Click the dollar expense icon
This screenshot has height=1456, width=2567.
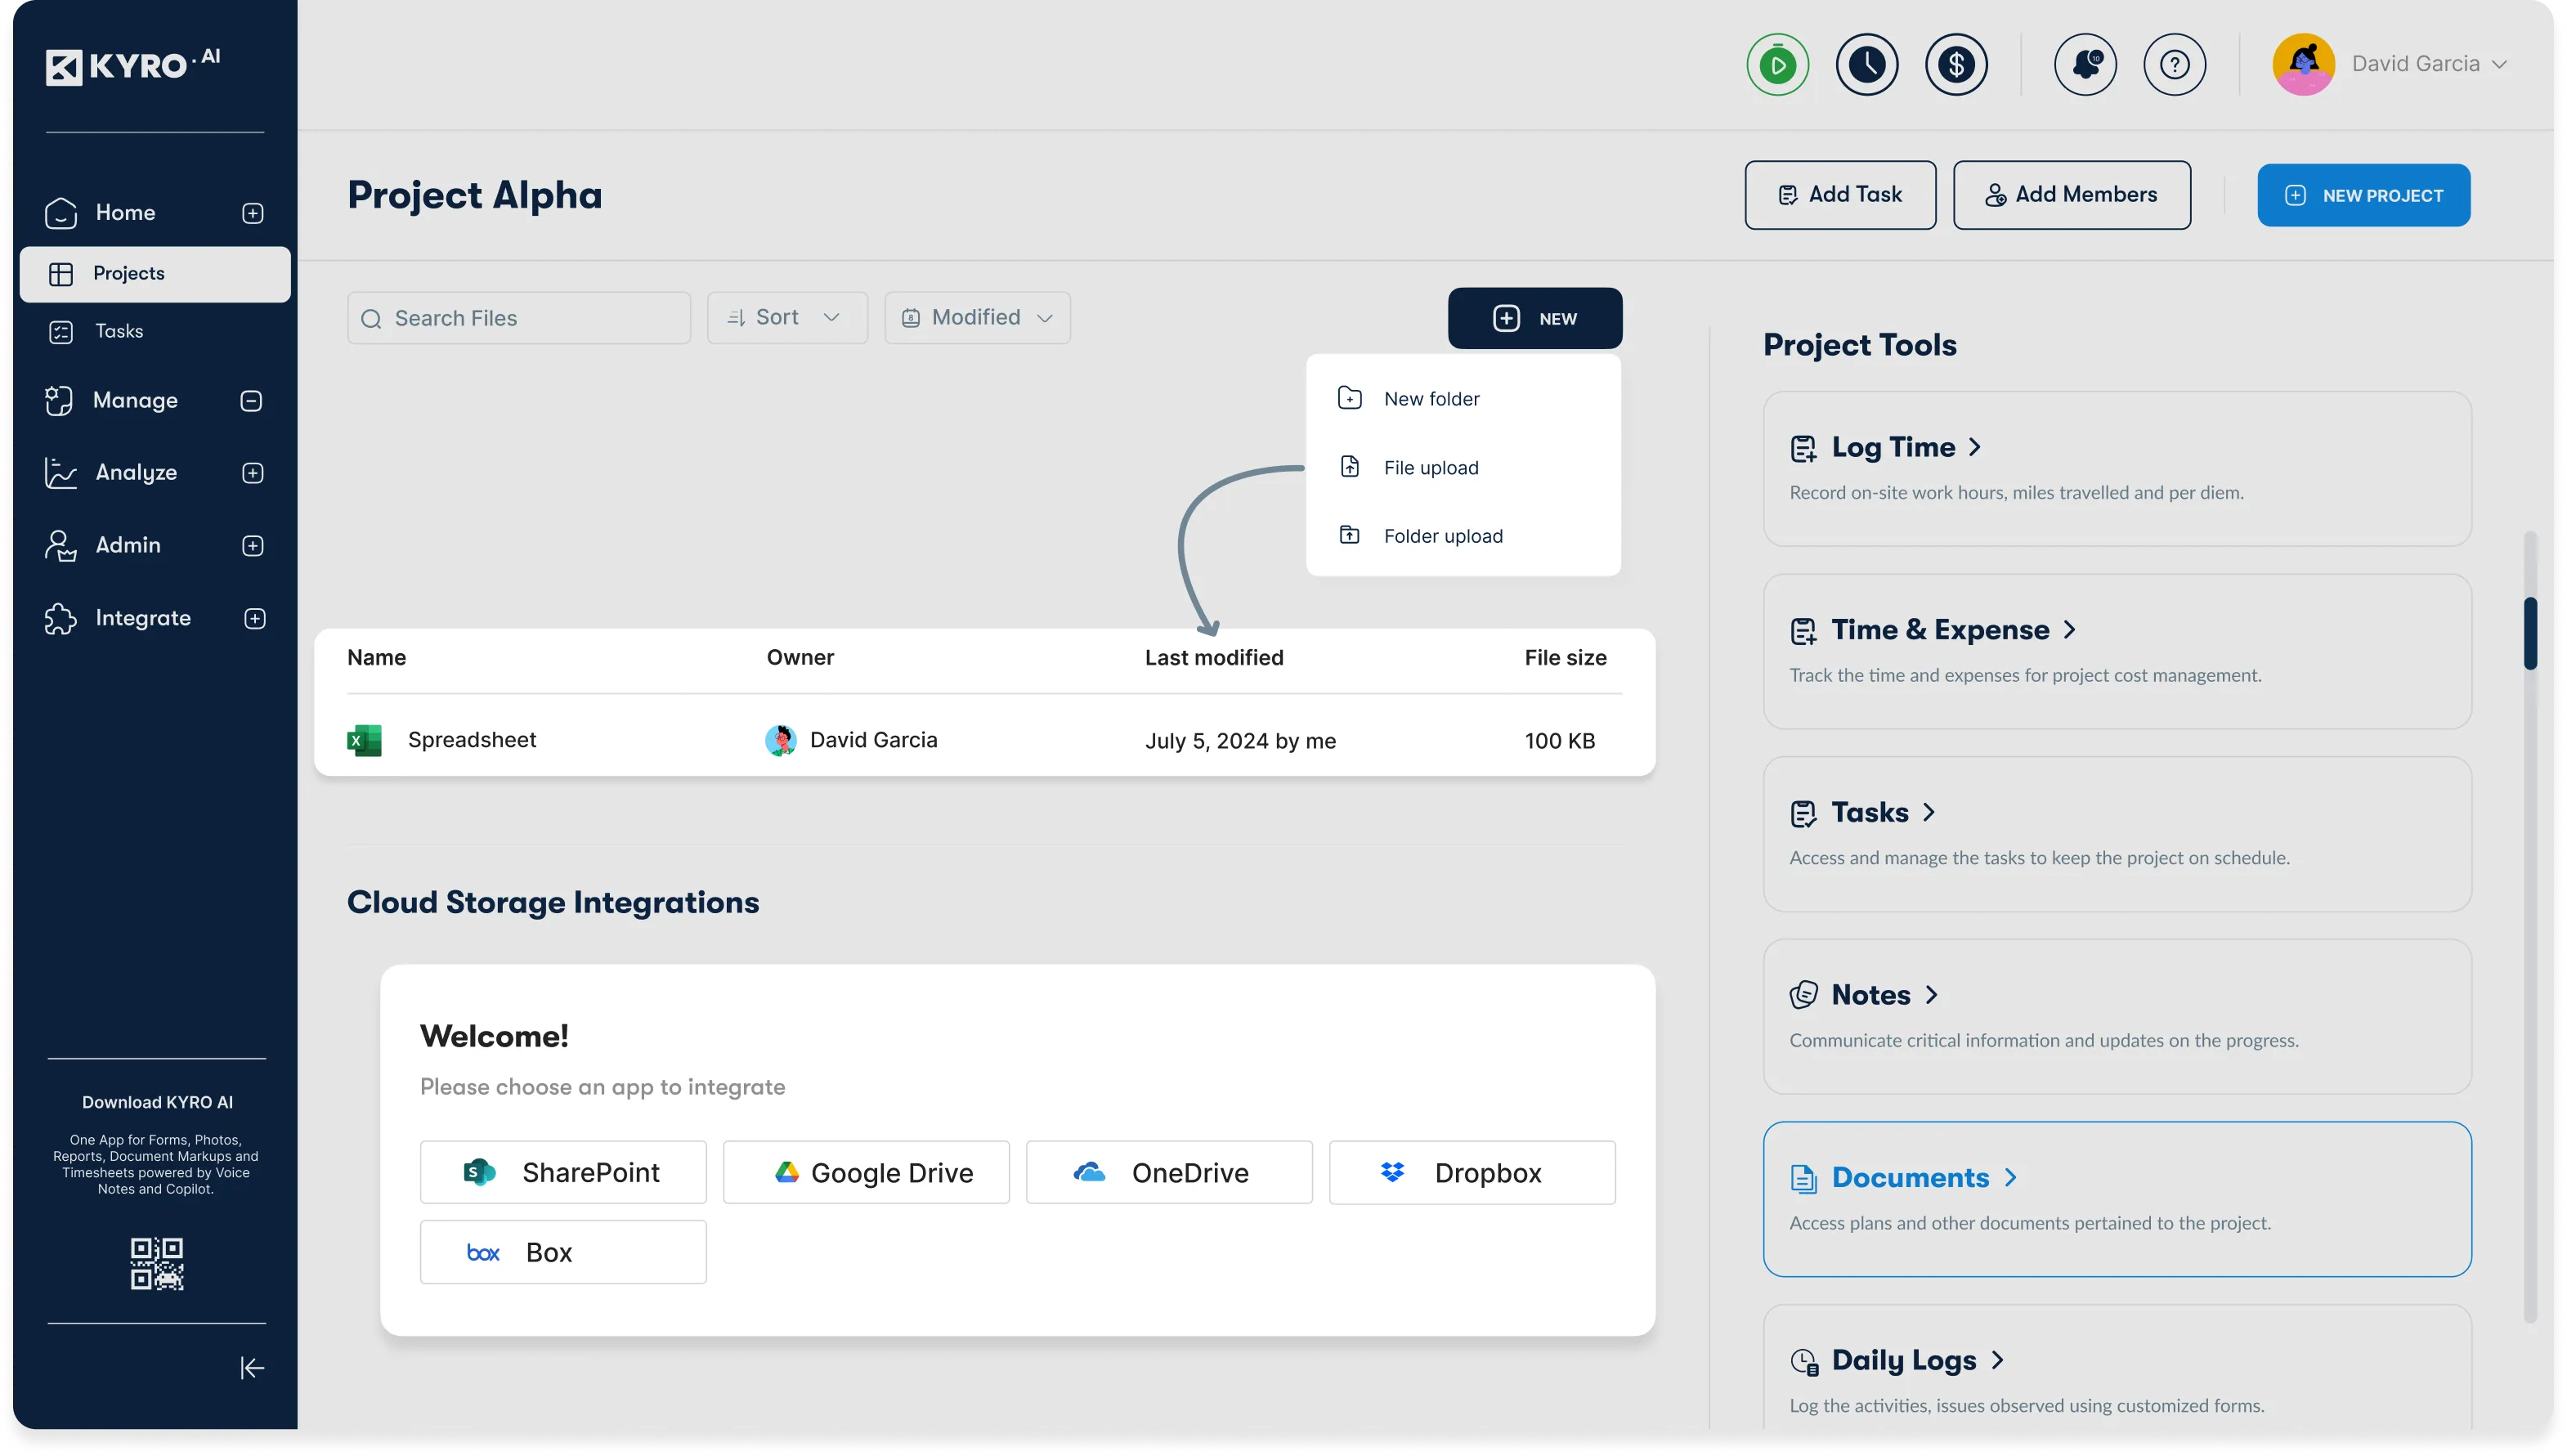(x=1956, y=65)
